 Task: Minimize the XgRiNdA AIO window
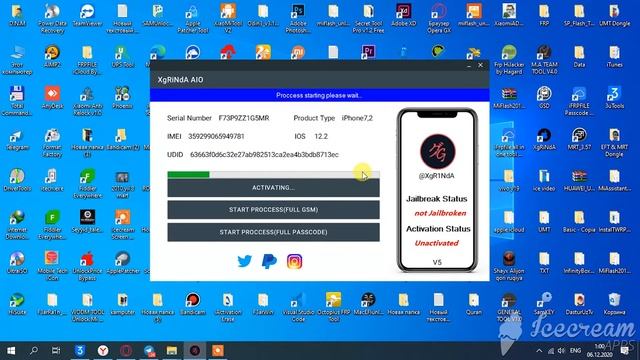click(x=469, y=65)
